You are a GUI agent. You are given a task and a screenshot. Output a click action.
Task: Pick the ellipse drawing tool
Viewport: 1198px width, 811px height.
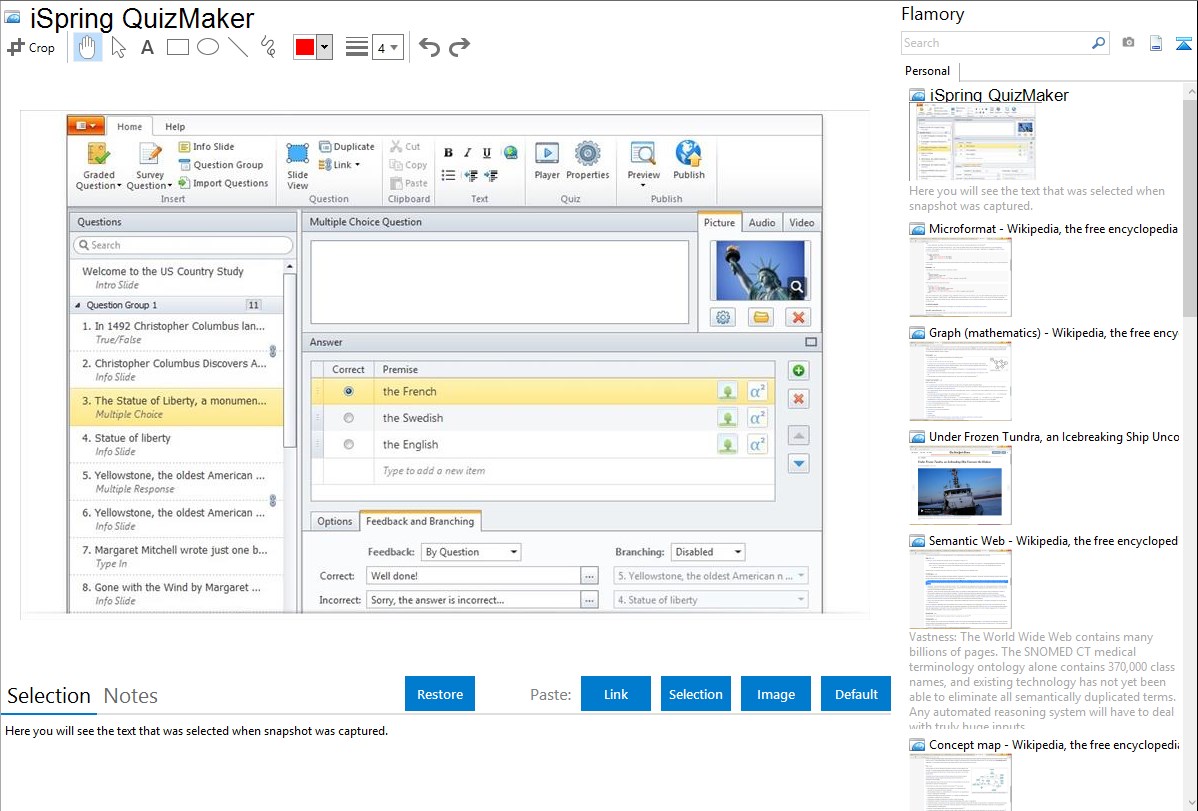(208, 47)
